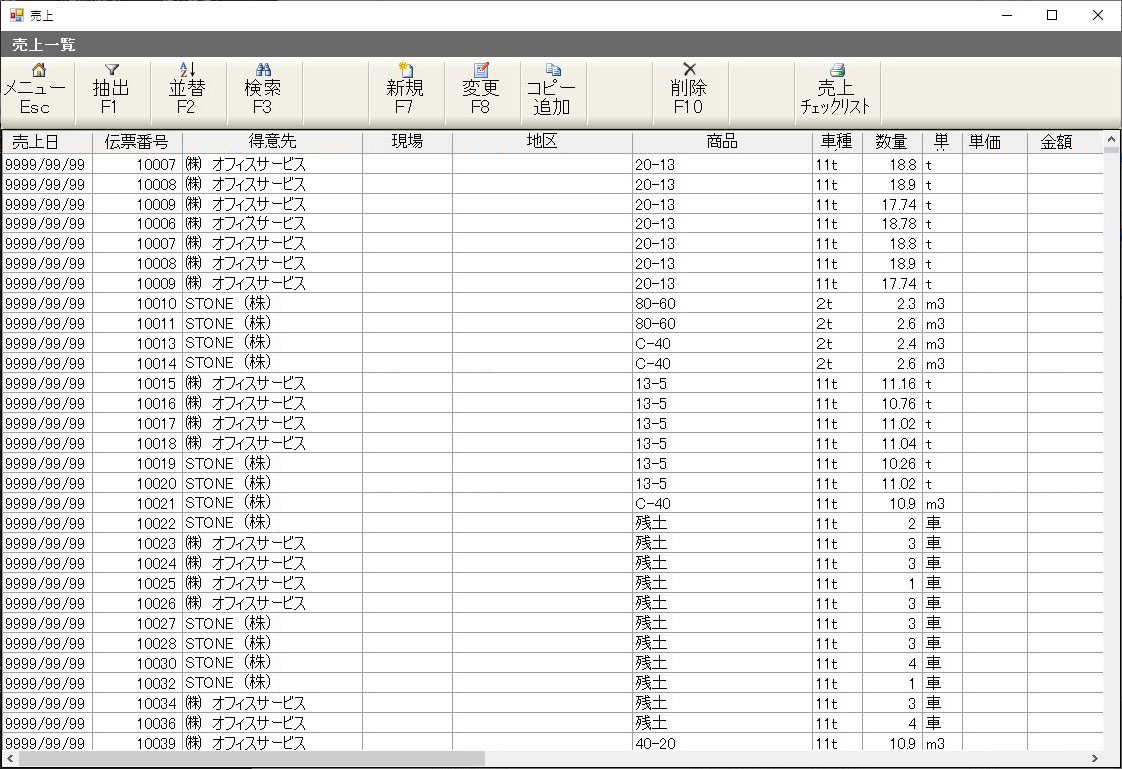
Task: Create a new record with 新規 F7
Action: 405,90
